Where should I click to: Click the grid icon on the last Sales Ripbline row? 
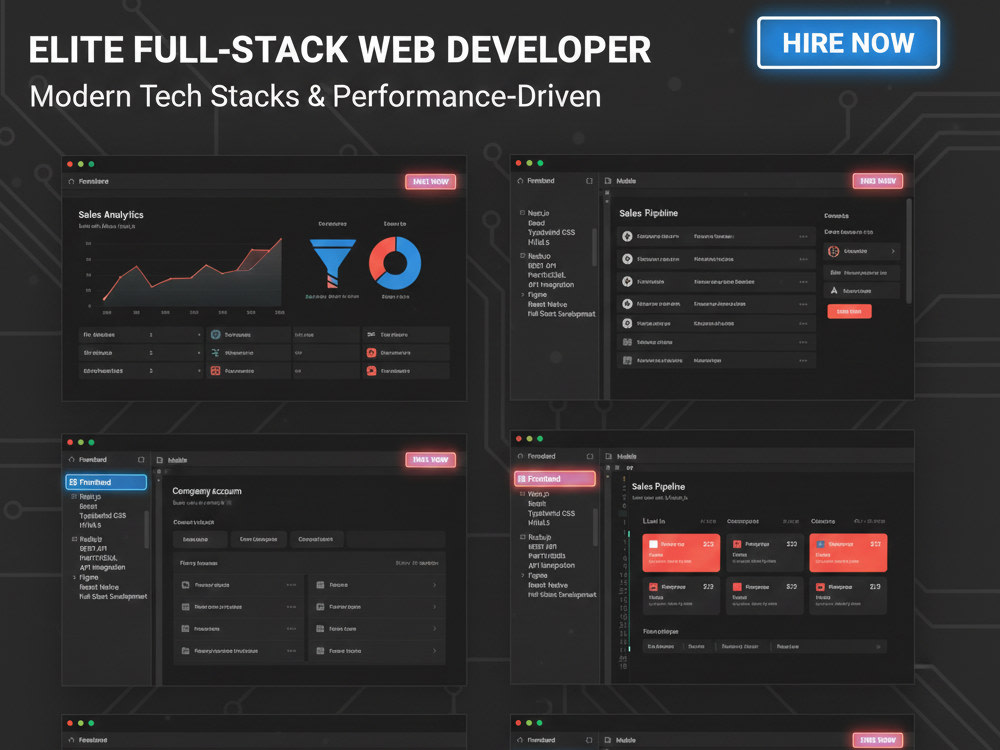pyautogui.click(x=627, y=361)
